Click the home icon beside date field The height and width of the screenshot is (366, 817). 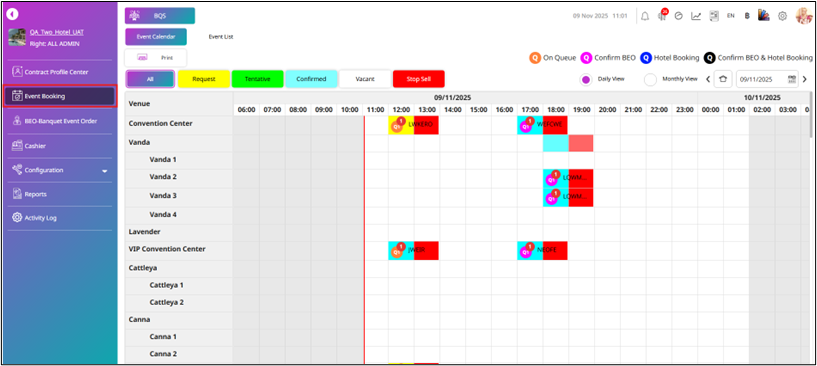722,79
